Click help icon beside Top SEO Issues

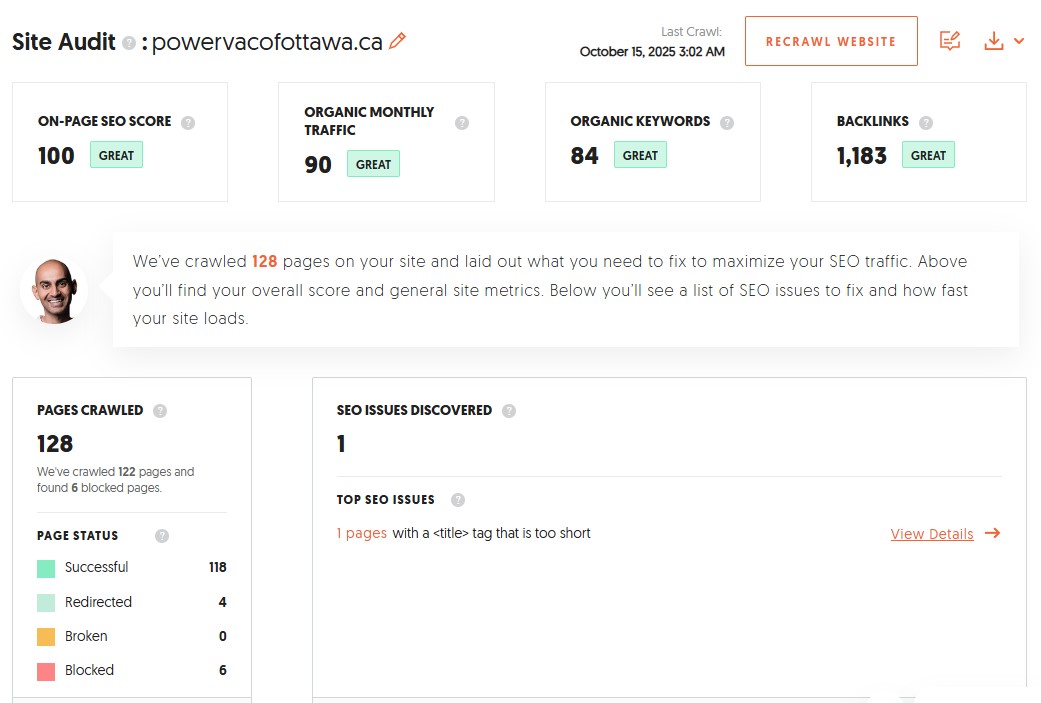click(458, 500)
